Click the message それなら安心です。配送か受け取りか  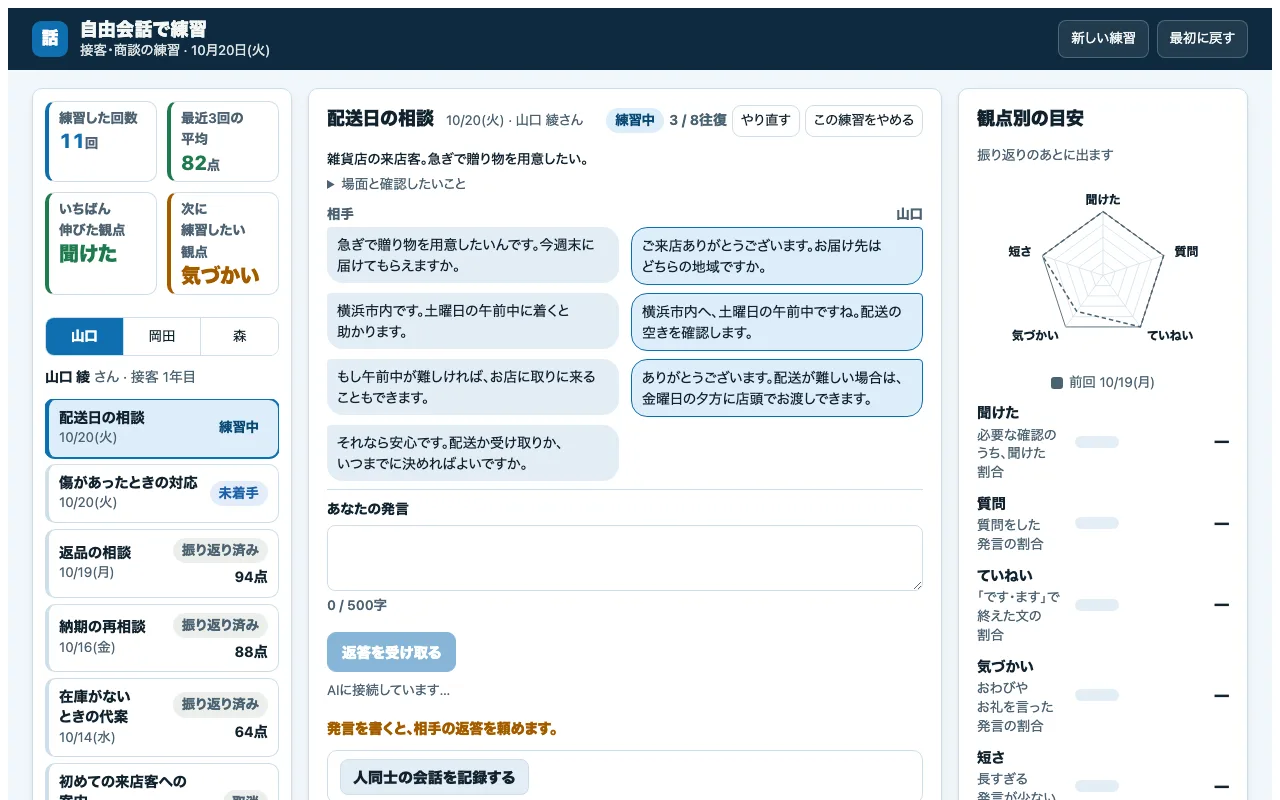coord(473,453)
